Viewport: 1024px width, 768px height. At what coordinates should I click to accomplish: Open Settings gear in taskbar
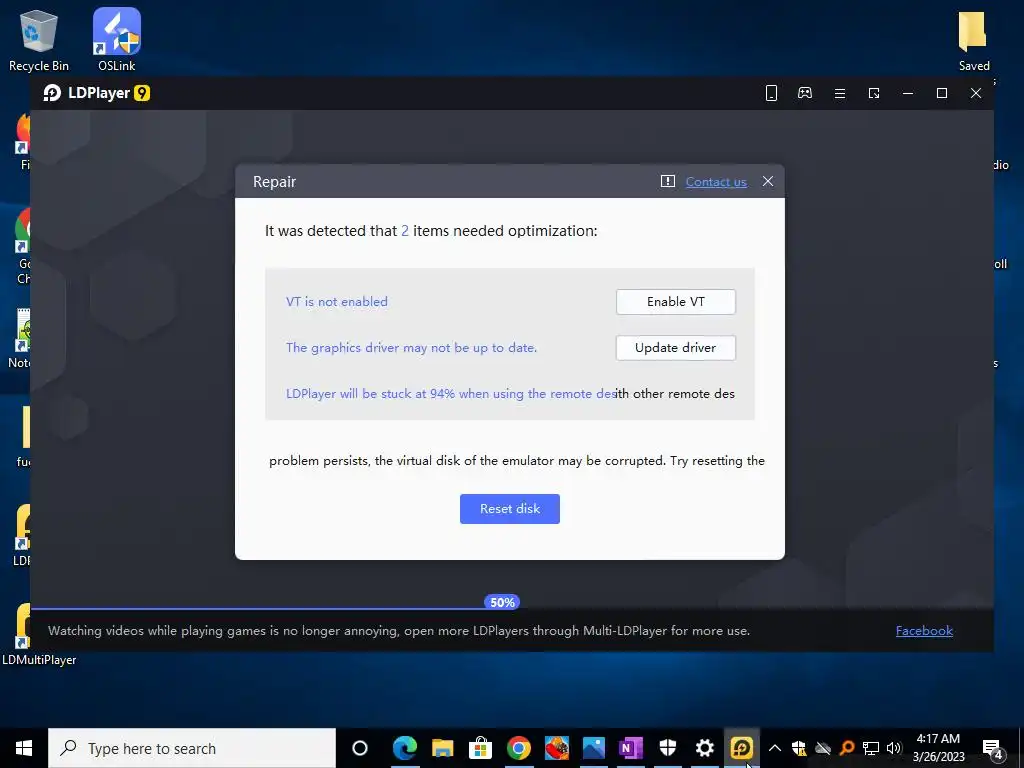tap(705, 748)
